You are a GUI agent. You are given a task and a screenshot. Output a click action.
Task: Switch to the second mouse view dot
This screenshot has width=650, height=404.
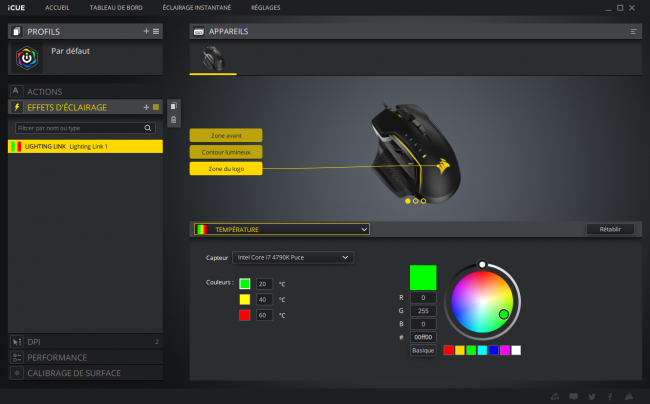[415, 201]
